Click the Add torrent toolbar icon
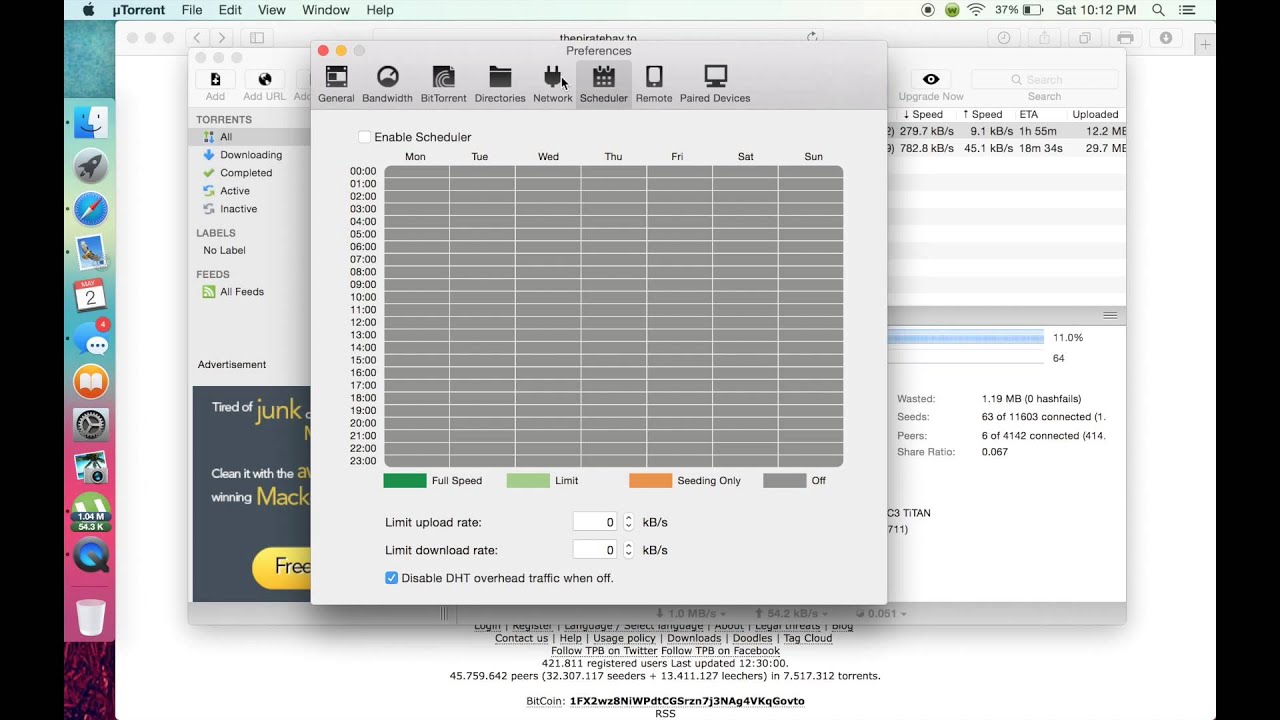The width and height of the screenshot is (1280, 720). [215, 80]
